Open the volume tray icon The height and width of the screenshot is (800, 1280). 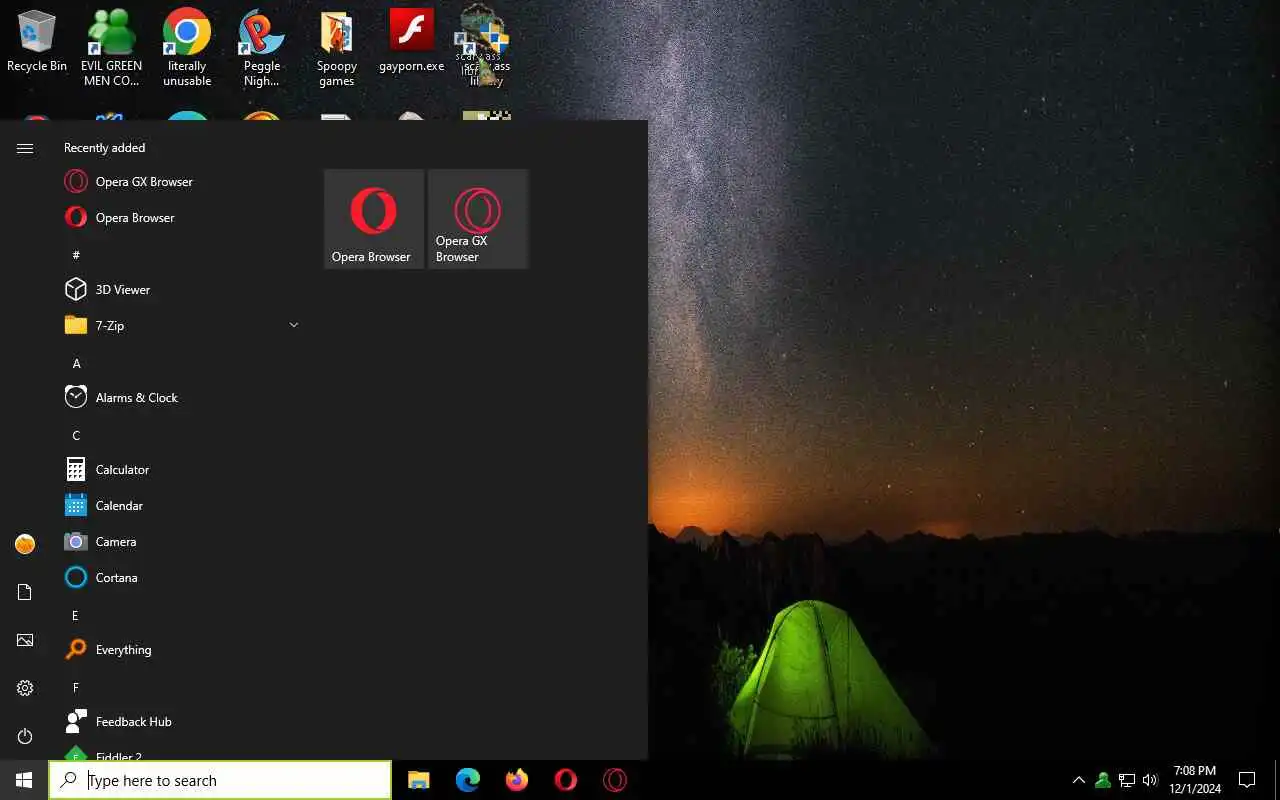tap(1150, 780)
